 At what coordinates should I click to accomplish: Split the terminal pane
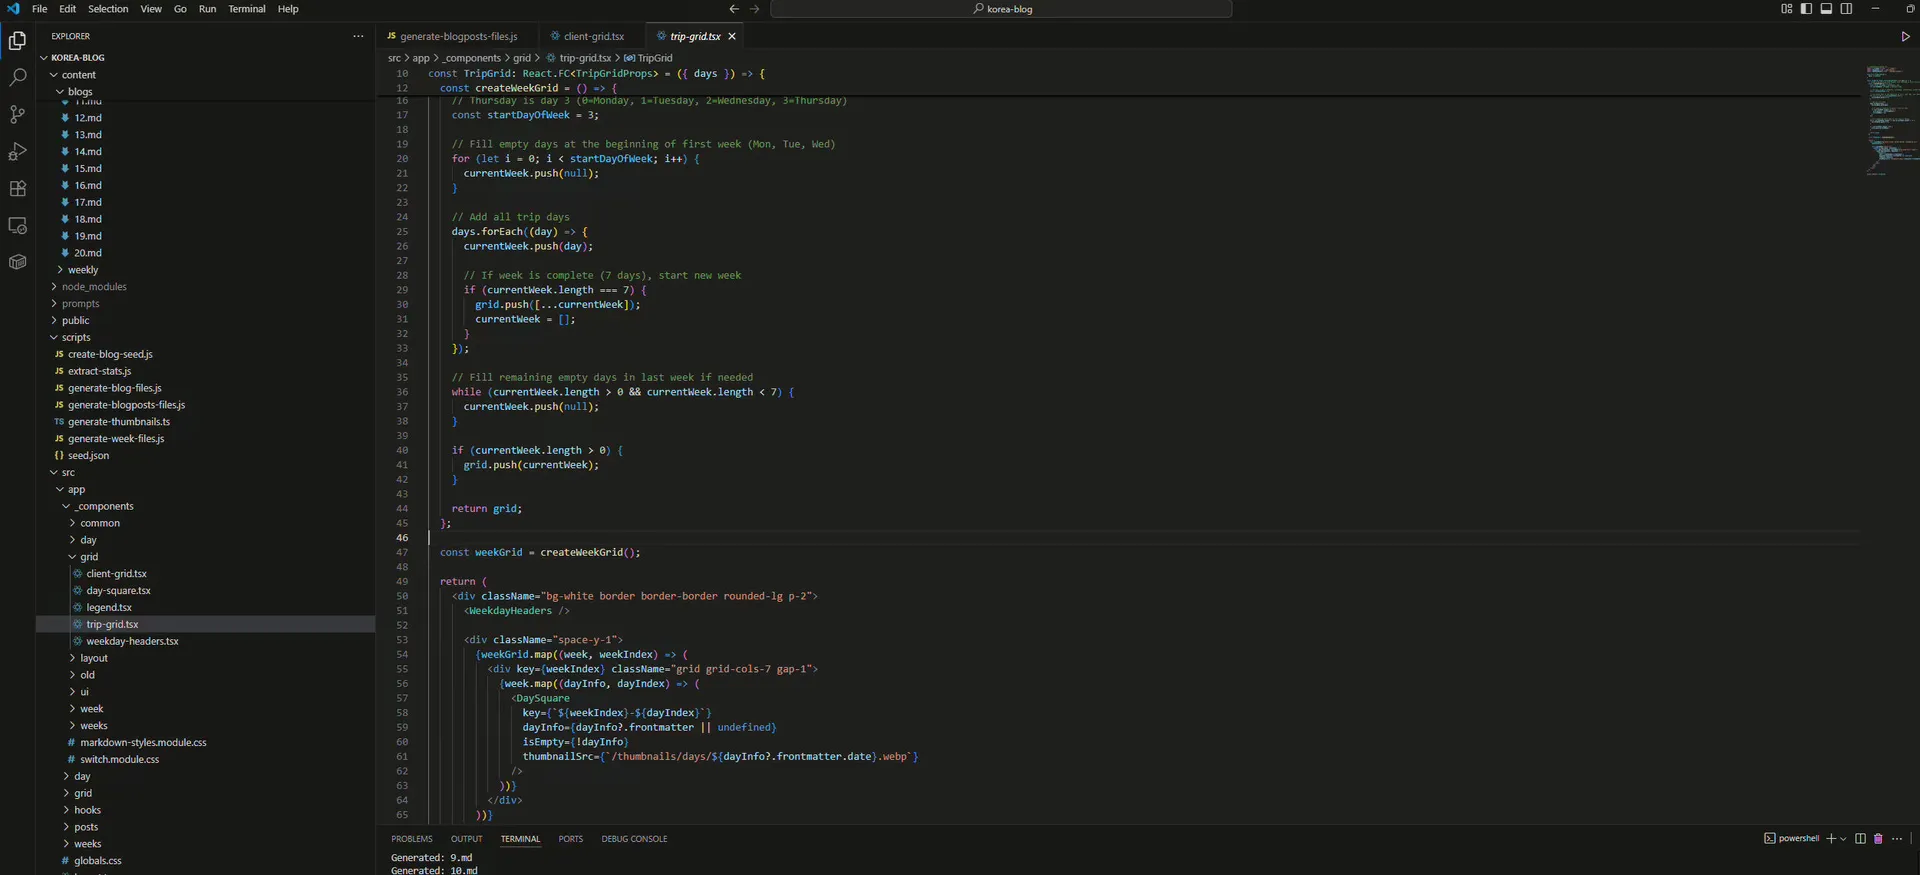tap(1860, 839)
